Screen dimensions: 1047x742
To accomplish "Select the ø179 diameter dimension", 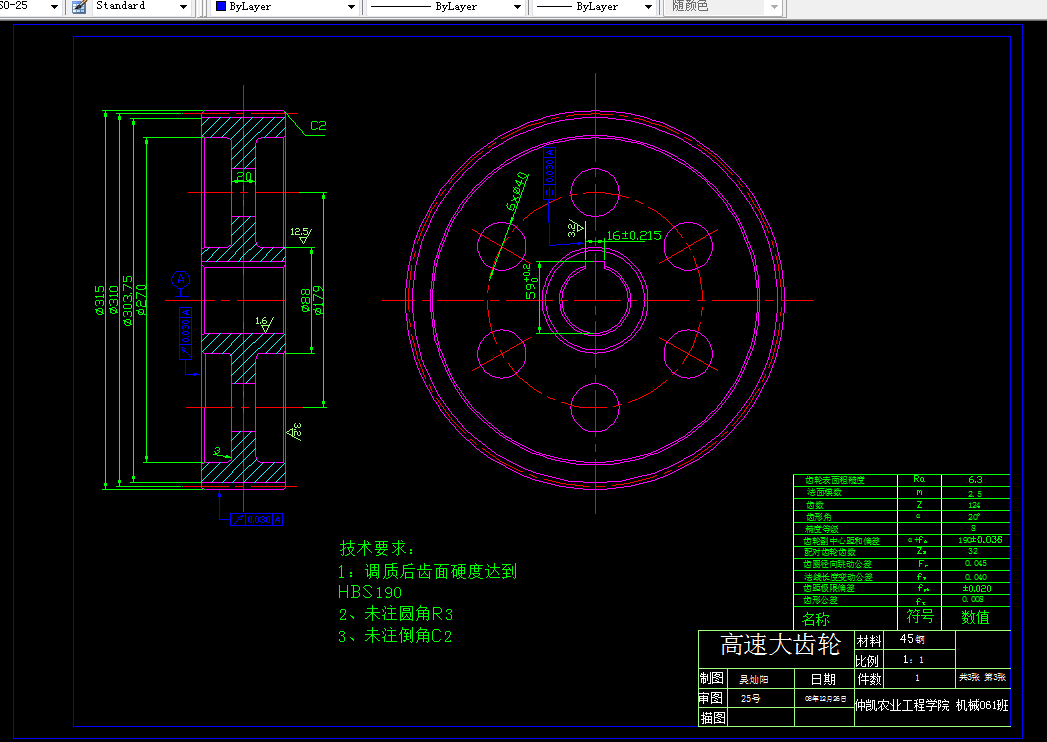I will [x=318, y=300].
